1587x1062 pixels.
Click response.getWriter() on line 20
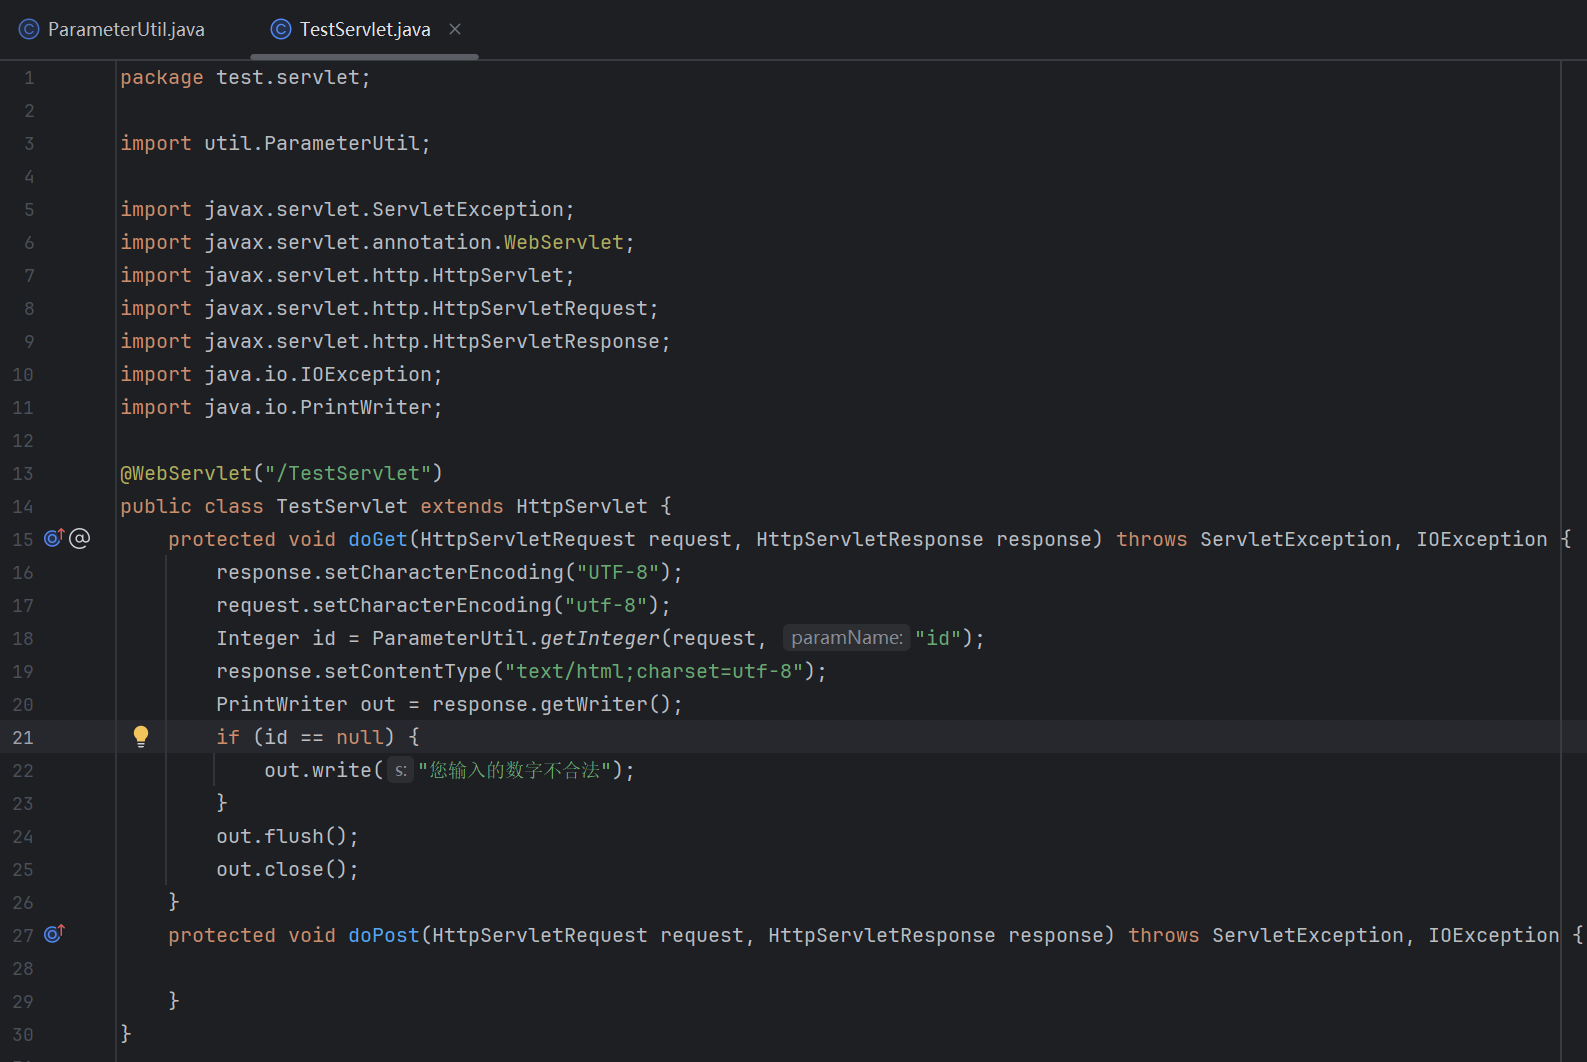point(551,704)
